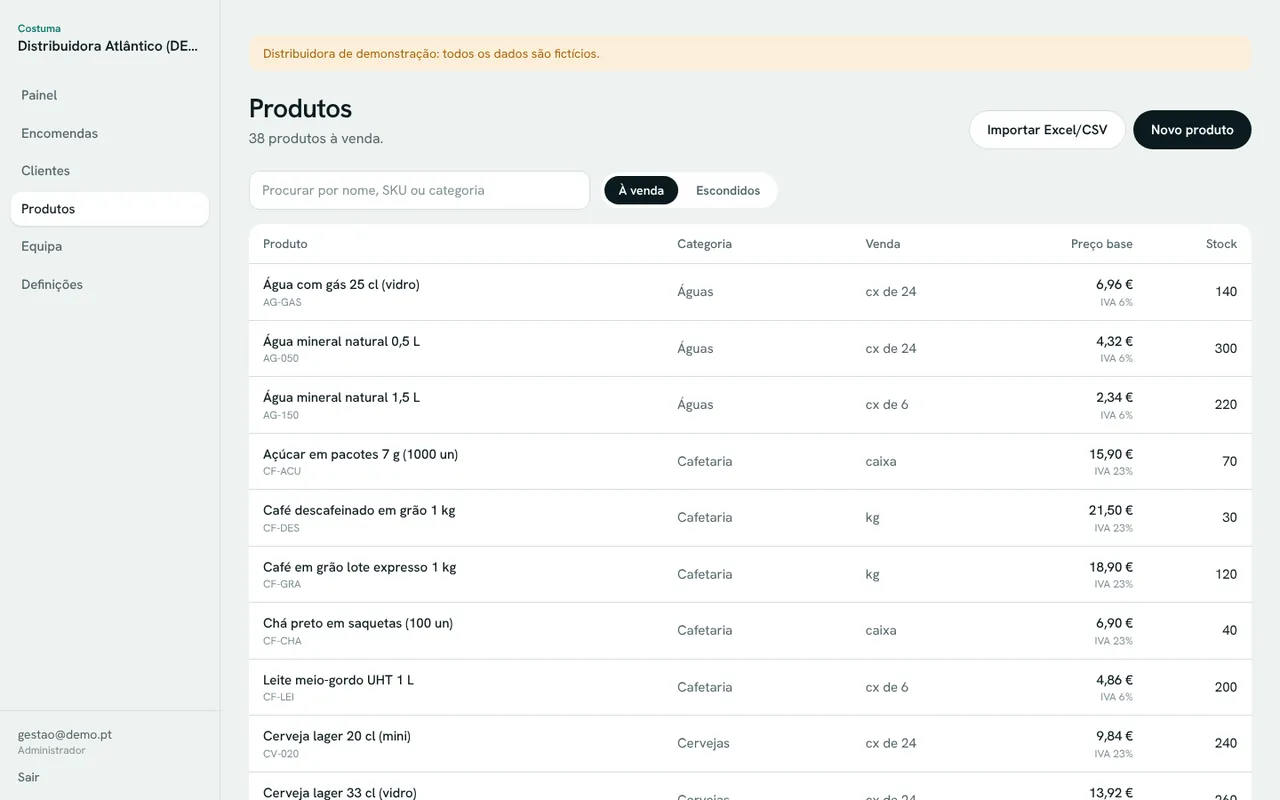Click the Produto column header
Image resolution: width=1280 pixels, height=800 pixels.
point(285,244)
